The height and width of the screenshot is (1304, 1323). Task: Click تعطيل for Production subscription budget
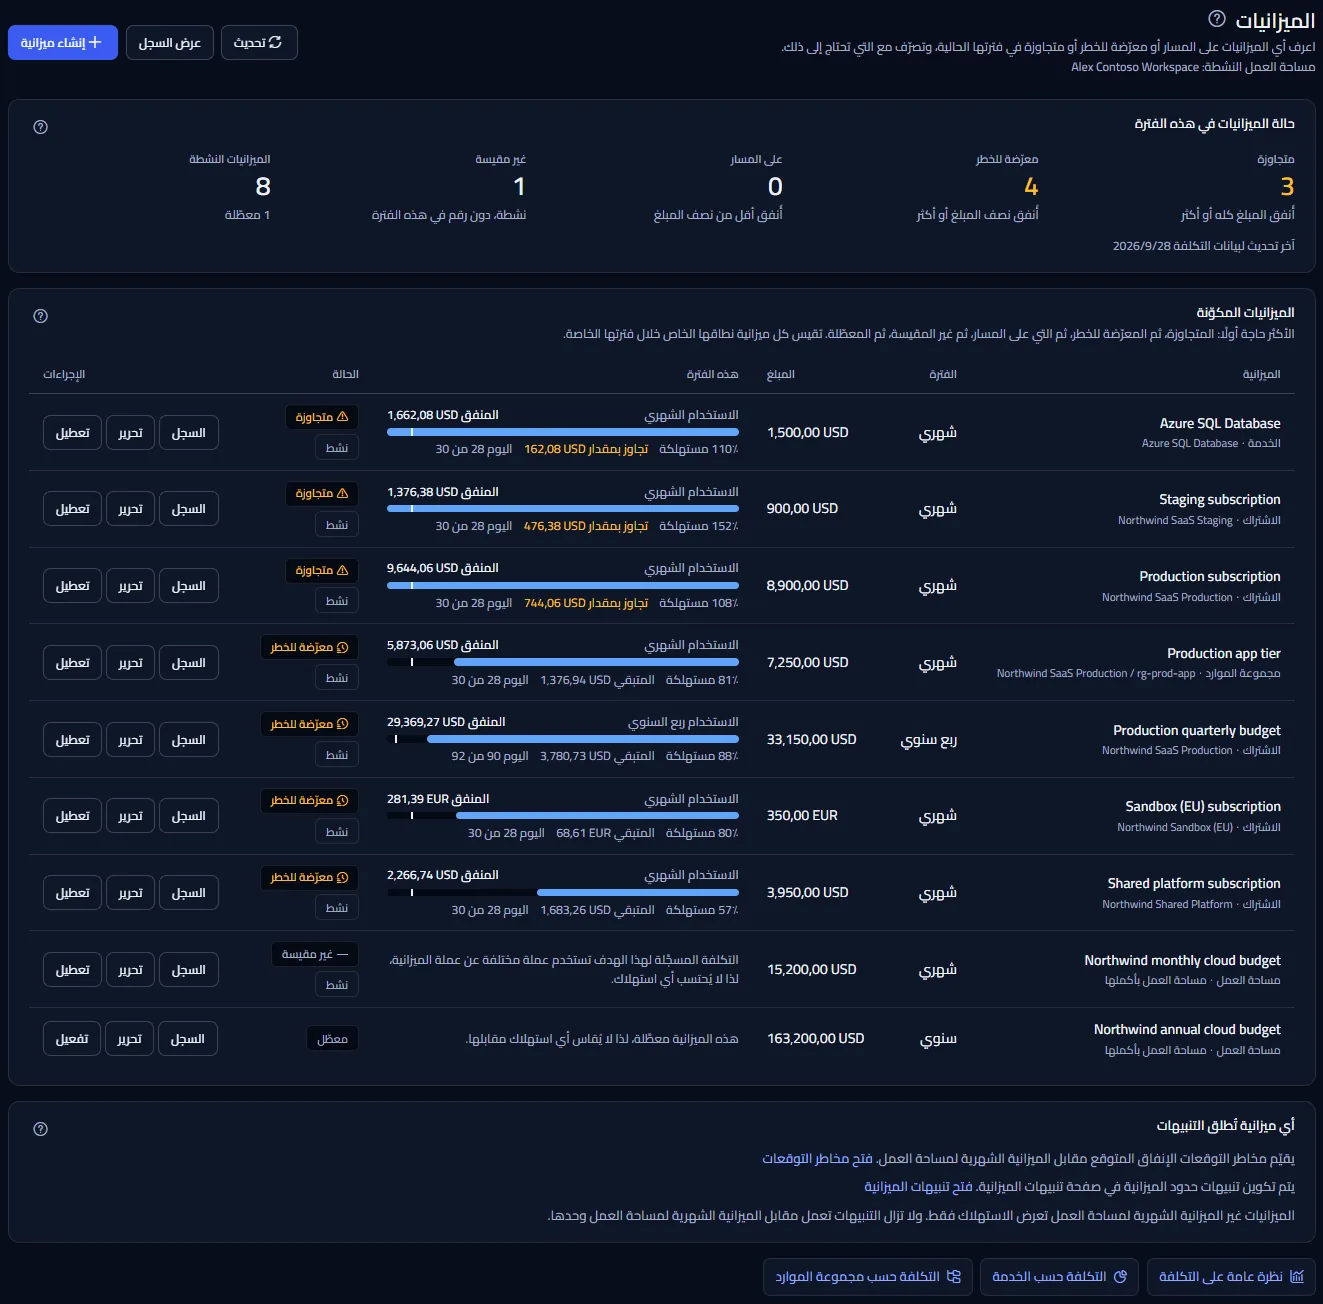[73, 586]
